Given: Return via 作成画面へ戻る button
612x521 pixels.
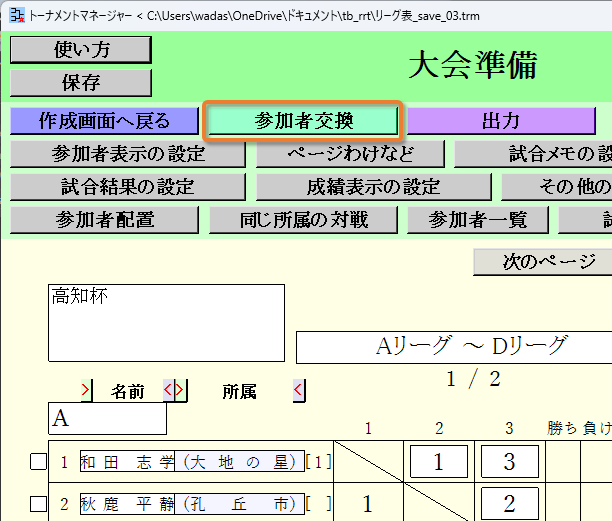Looking at the screenshot, I should pos(104,121).
